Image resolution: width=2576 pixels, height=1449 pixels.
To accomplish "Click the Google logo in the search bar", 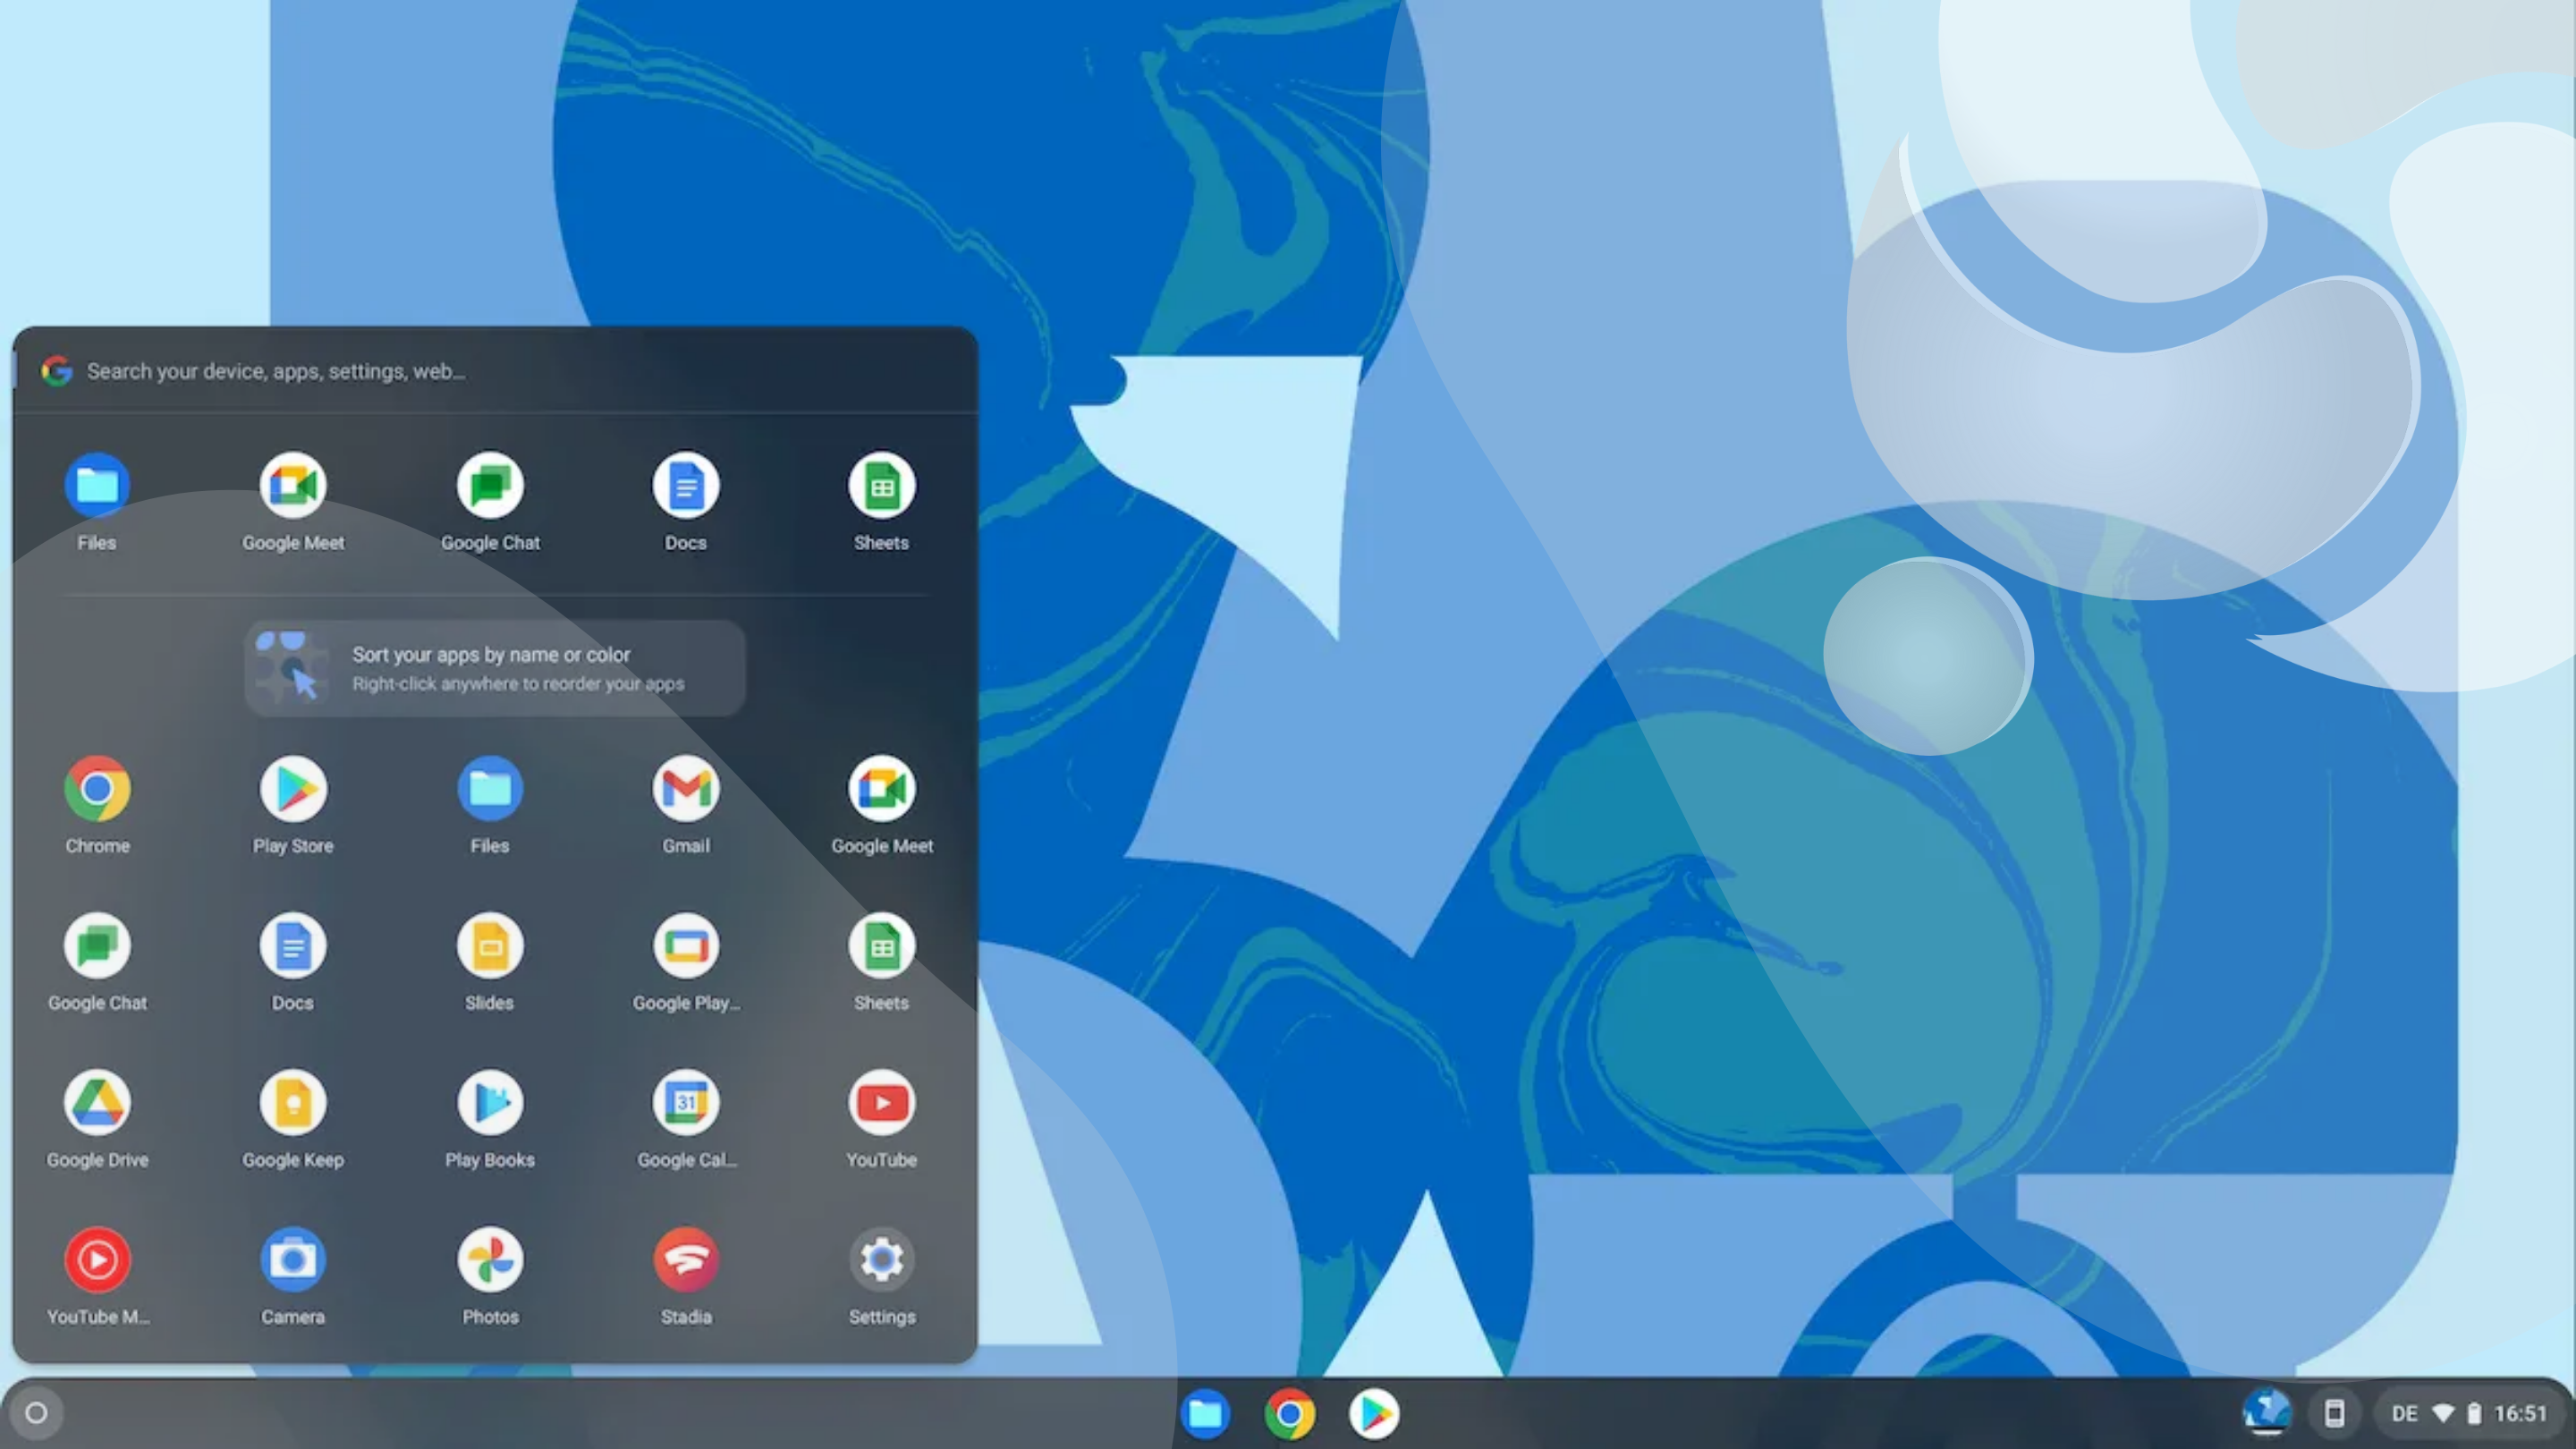I will coord(57,371).
